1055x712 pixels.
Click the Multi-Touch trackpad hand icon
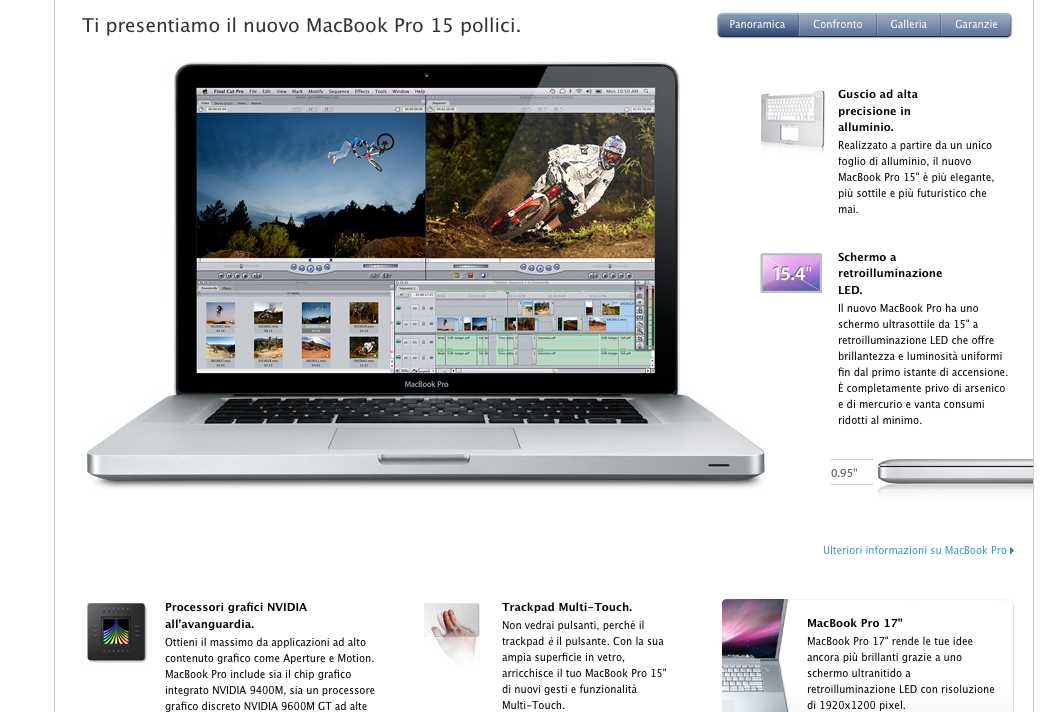click(452, 633)
